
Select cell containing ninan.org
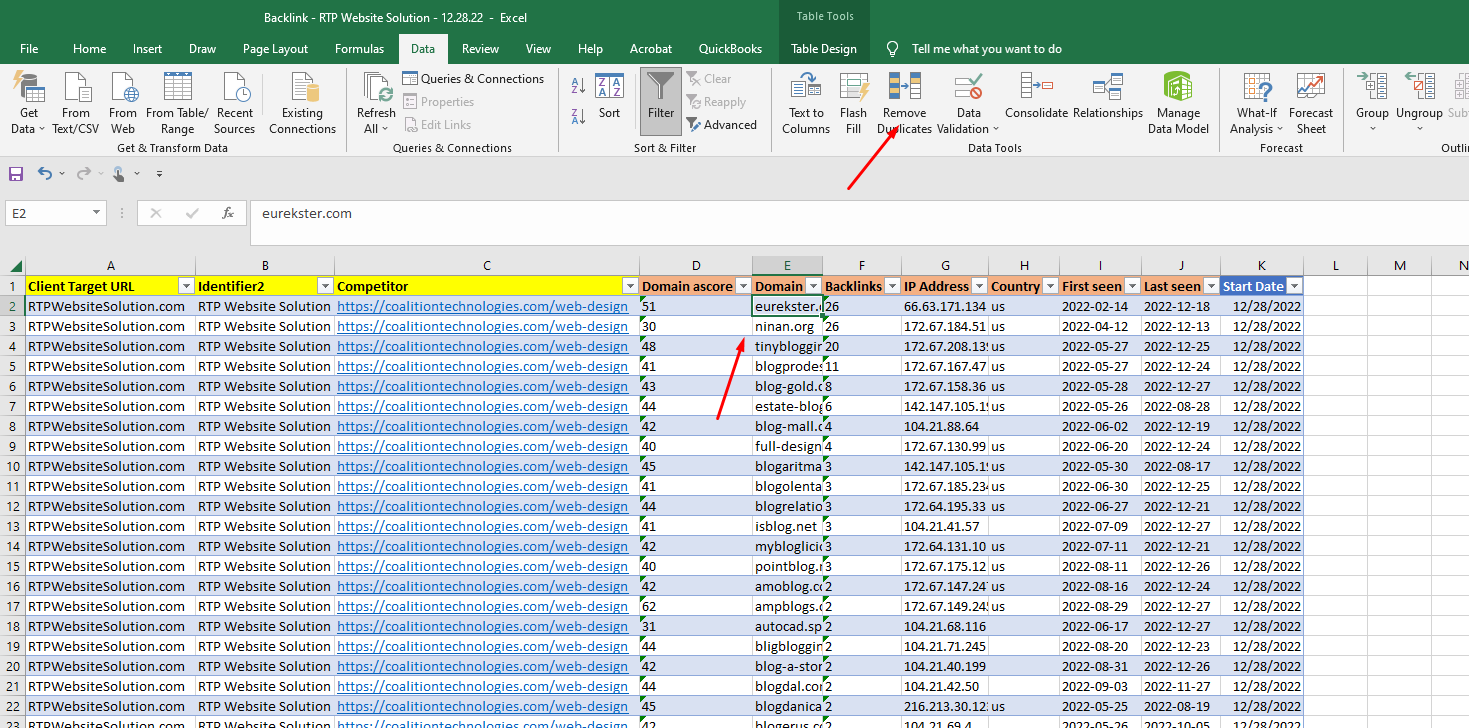tap(787, 326)
